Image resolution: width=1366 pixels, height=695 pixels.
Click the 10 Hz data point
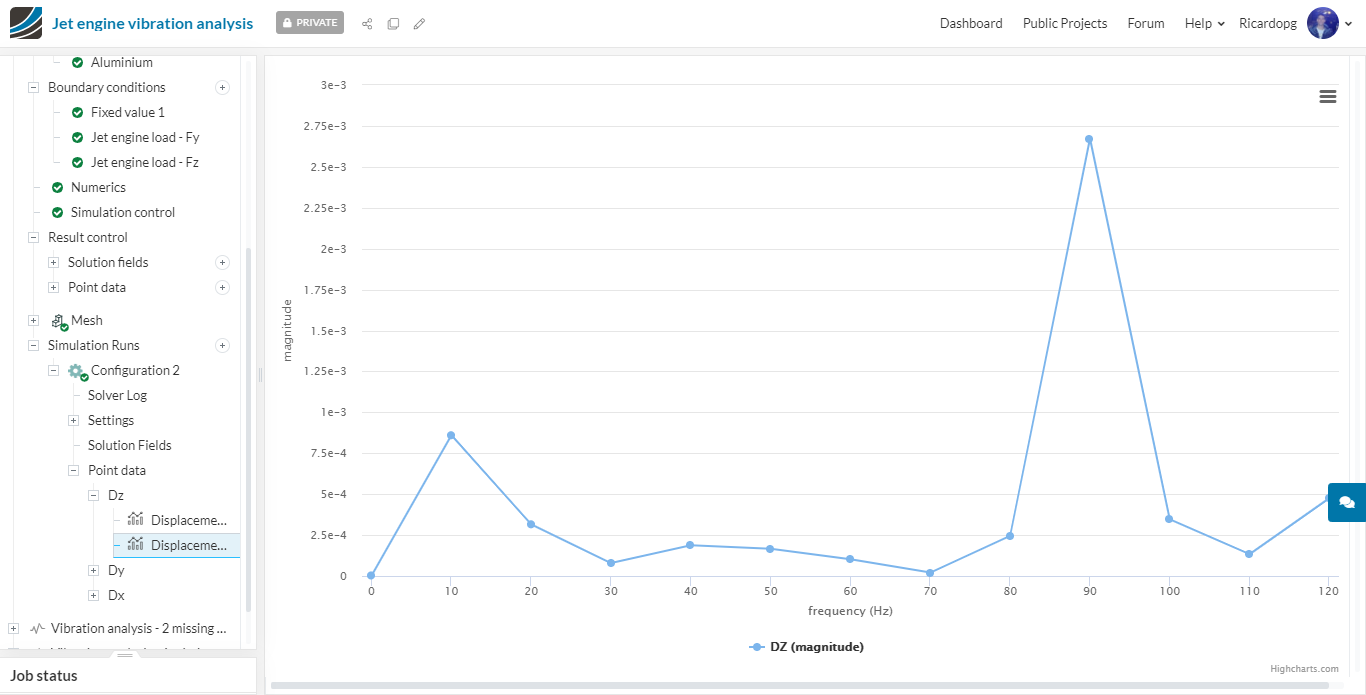point(451,435)
